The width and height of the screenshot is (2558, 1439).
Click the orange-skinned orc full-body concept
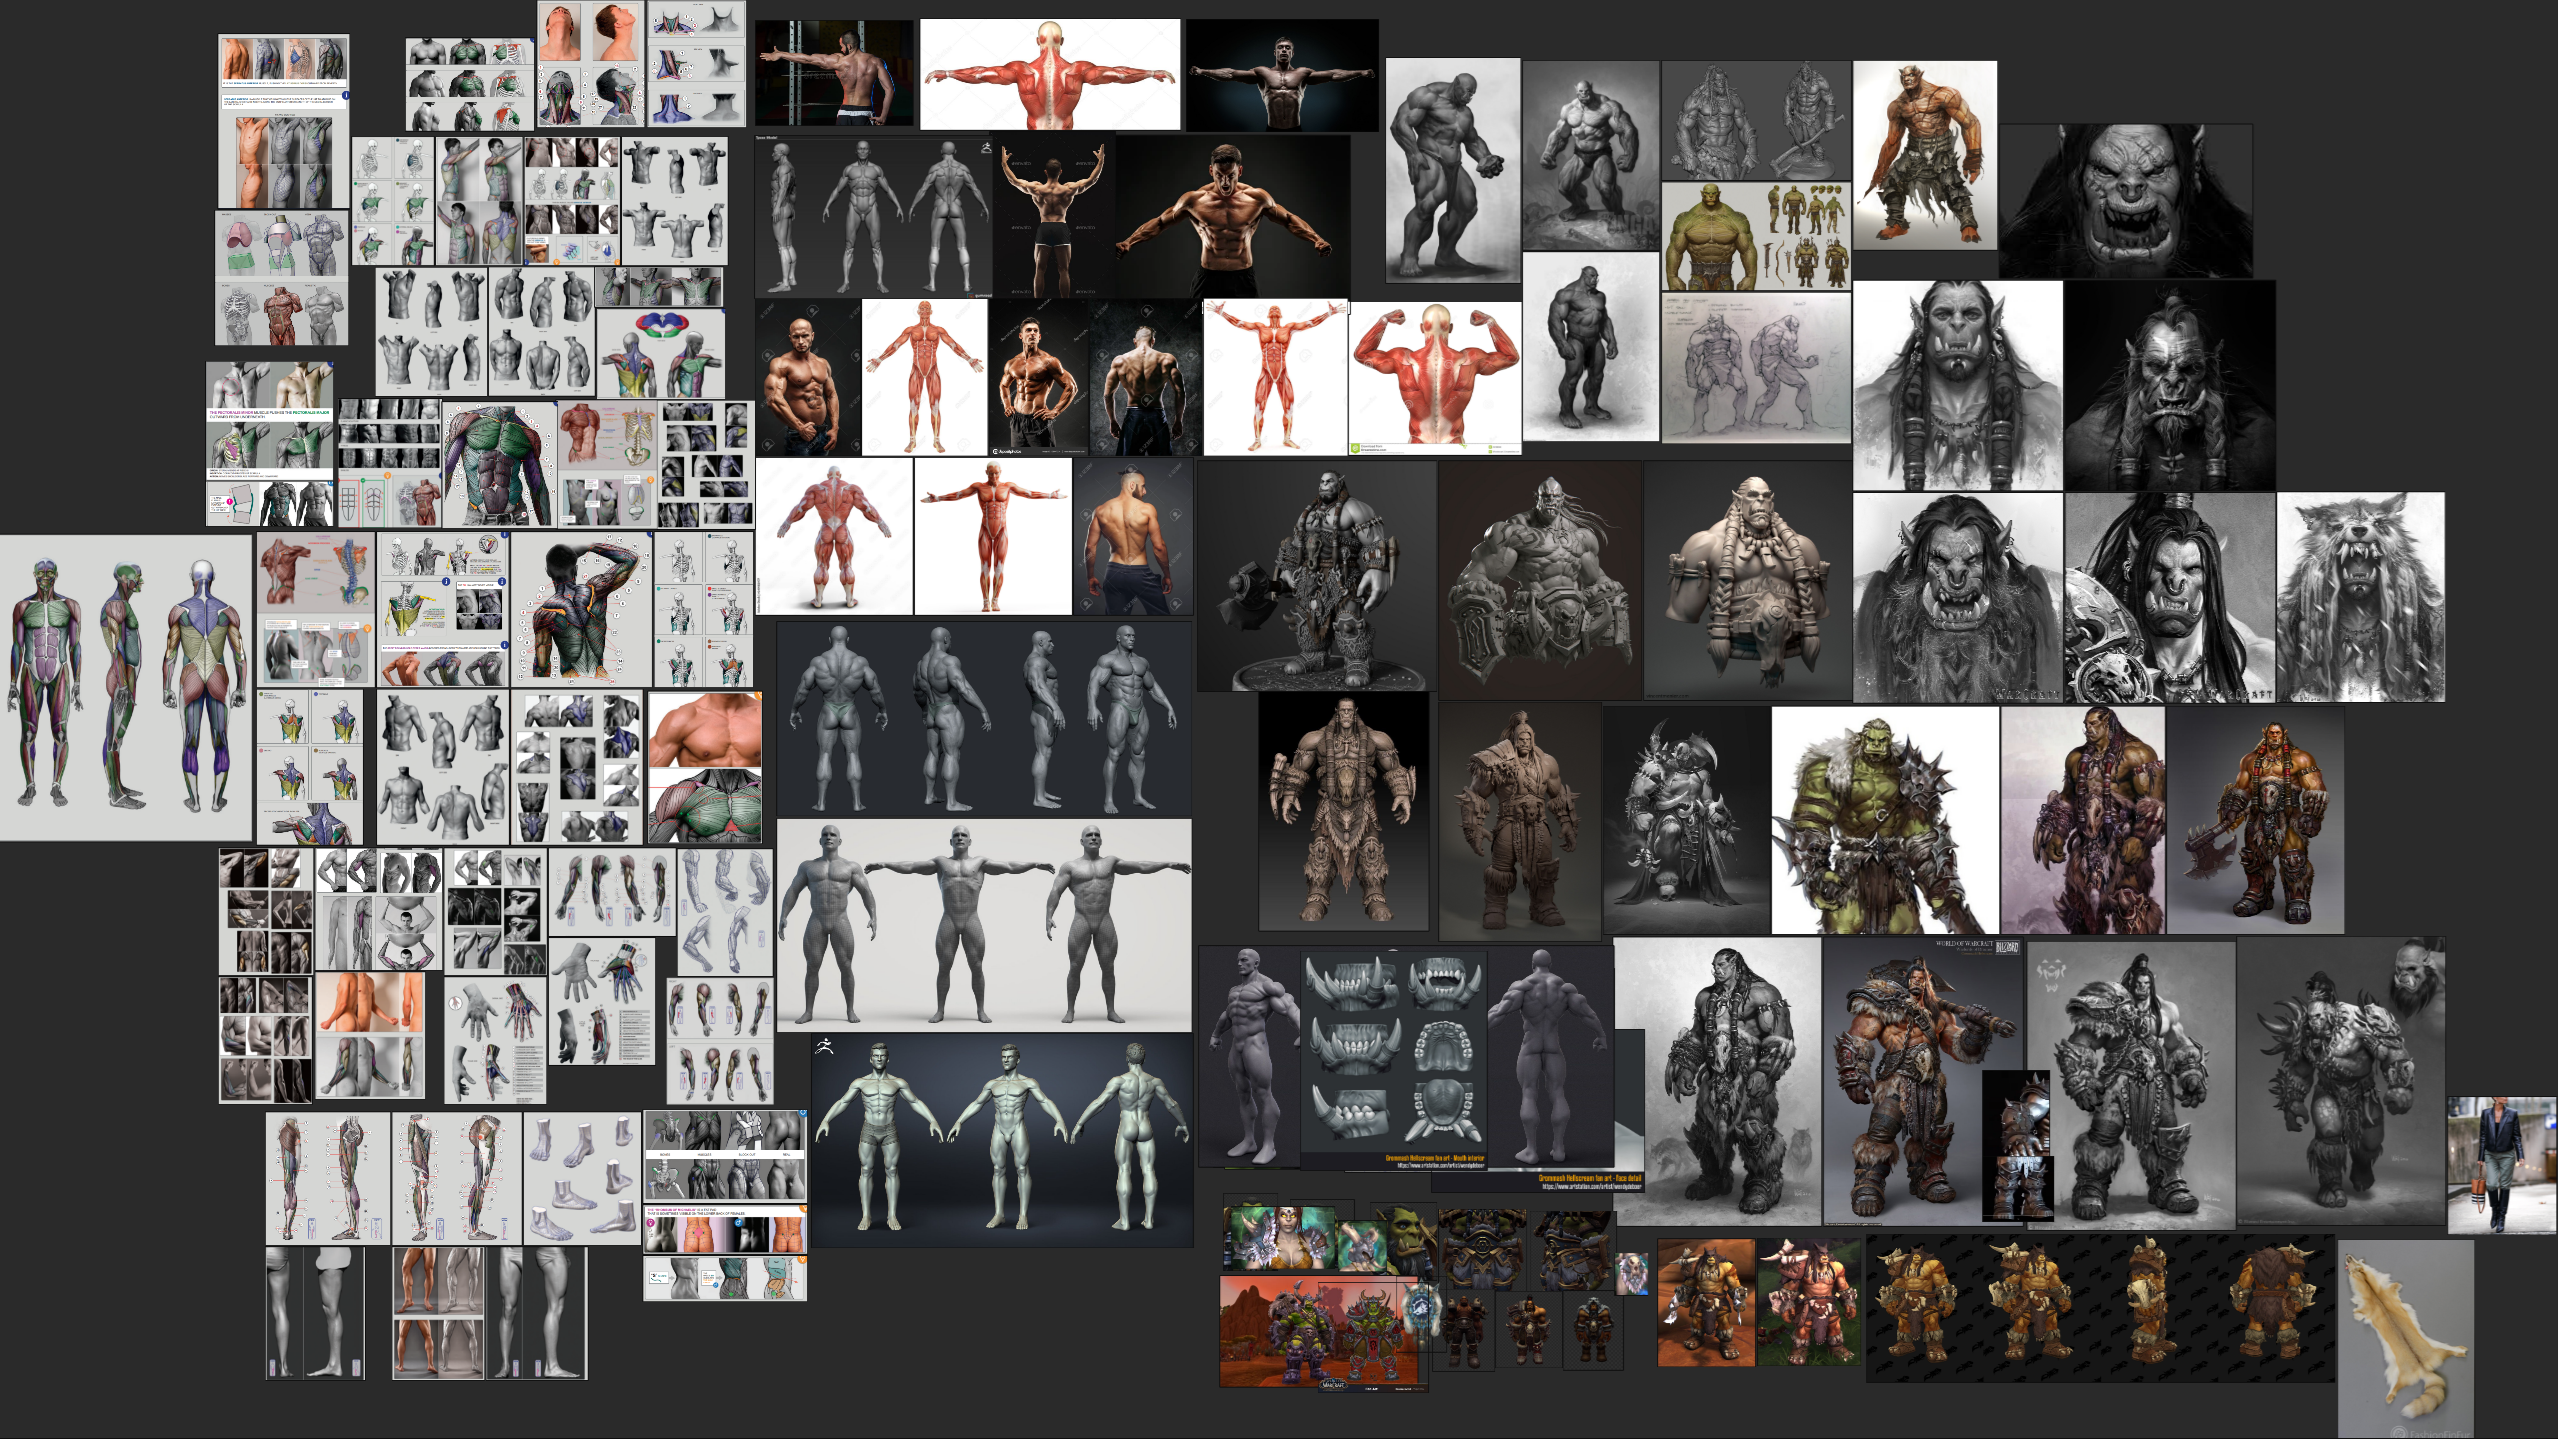coord(1924,155)
